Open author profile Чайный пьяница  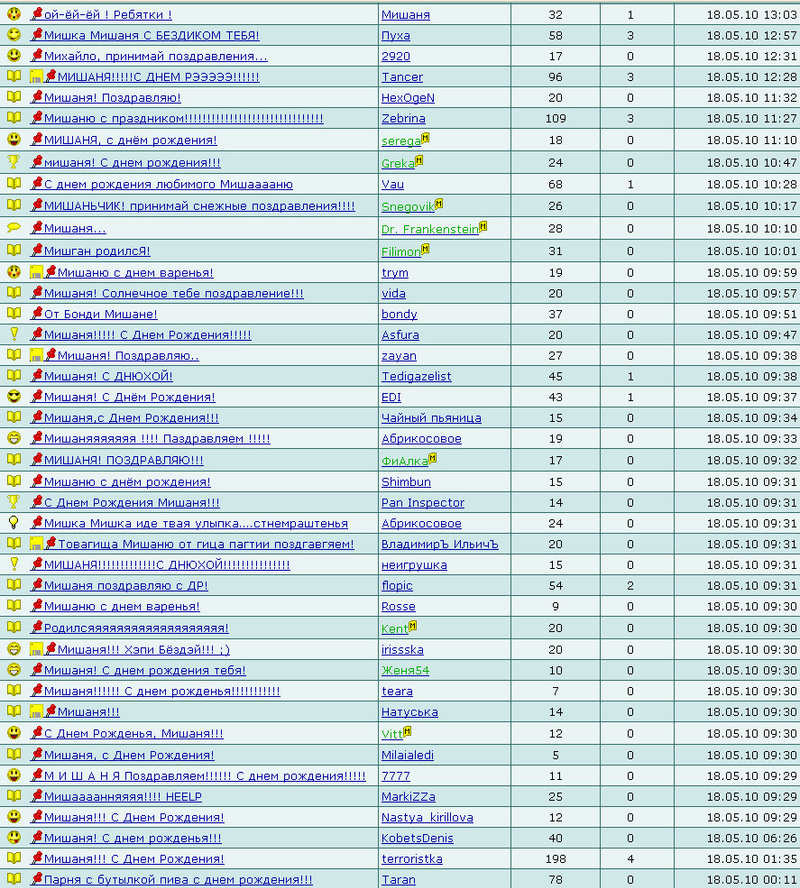[x=431, y=418]
